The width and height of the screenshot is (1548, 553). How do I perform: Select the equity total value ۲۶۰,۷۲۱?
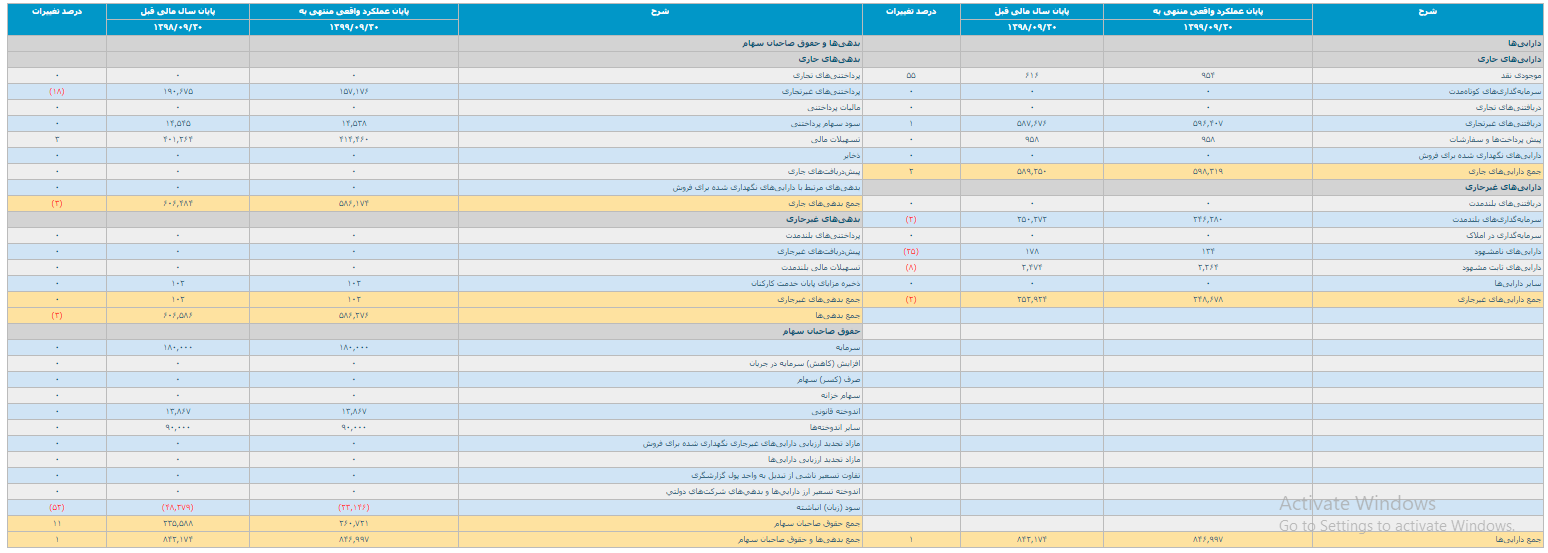pos(354,523)
